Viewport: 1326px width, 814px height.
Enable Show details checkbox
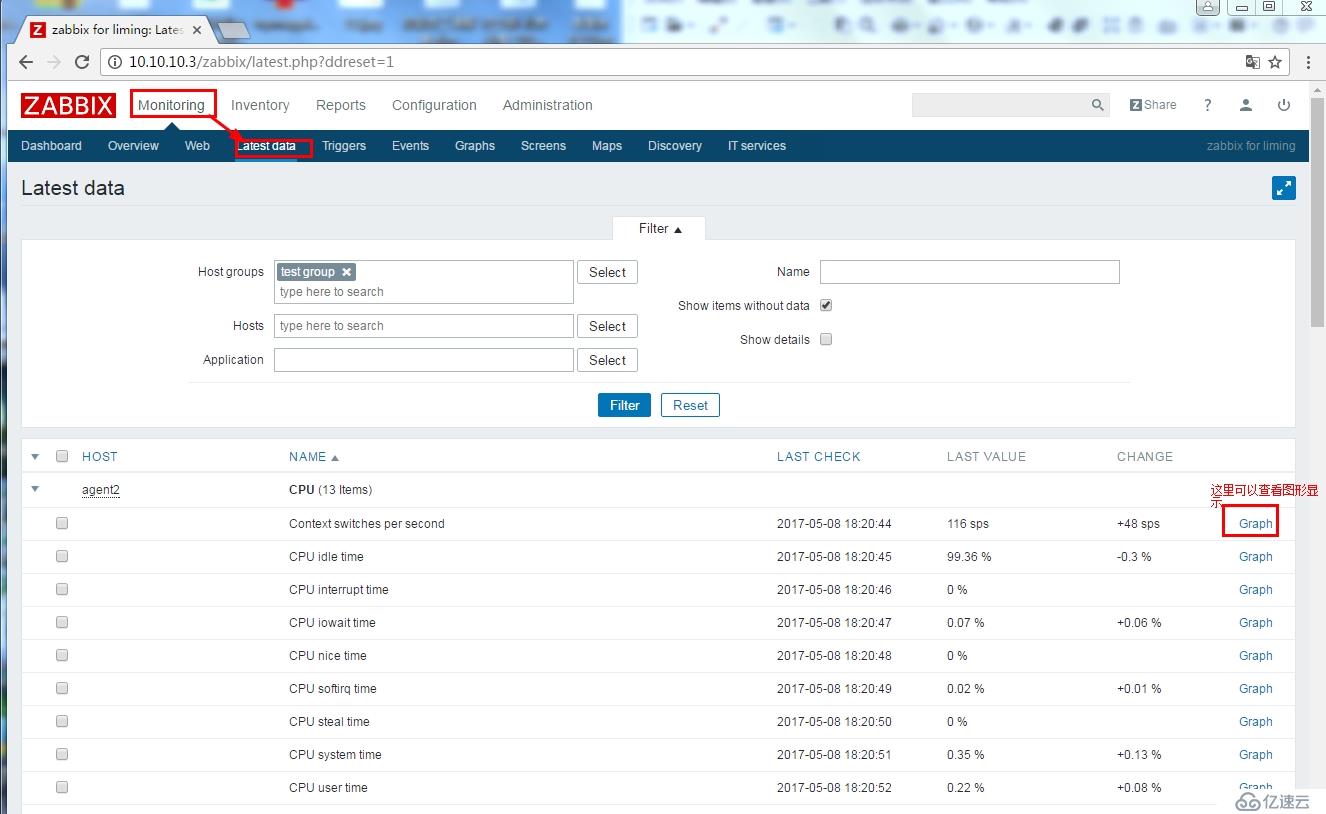(x=826, y=339)
